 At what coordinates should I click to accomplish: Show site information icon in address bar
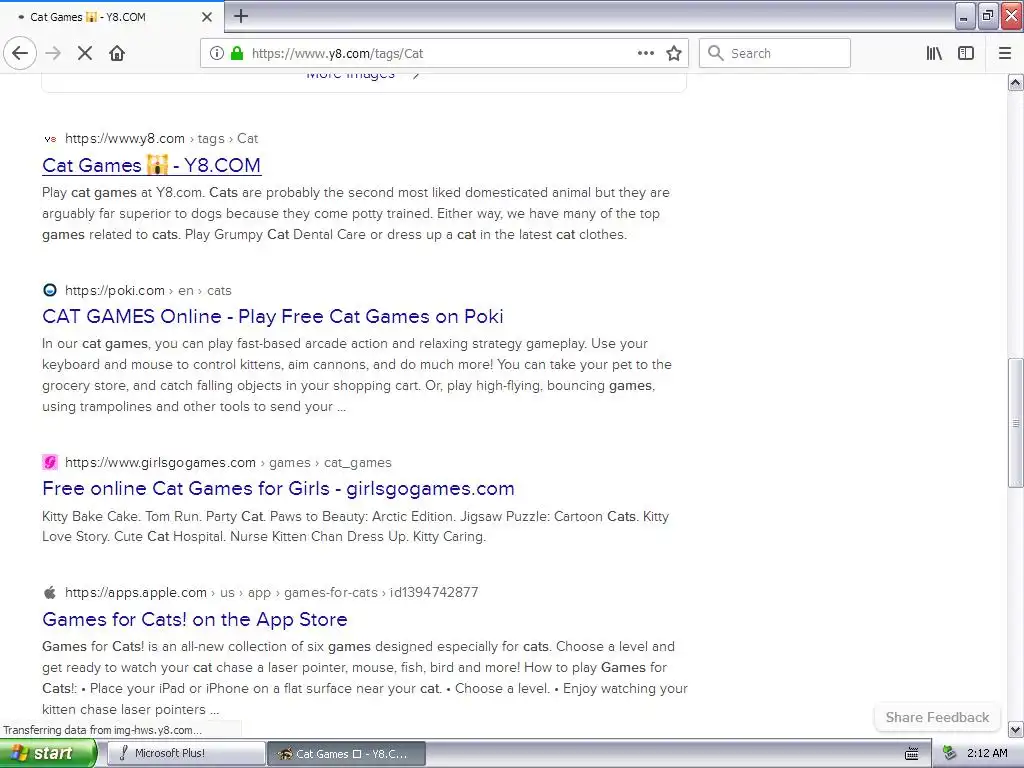(x=217, y=53)
